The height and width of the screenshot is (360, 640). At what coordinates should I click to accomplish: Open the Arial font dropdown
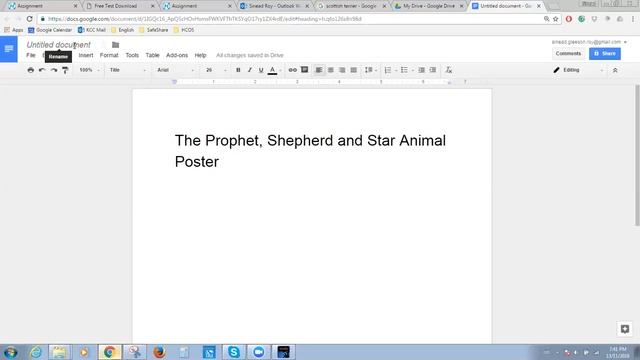tap(176, 70)
